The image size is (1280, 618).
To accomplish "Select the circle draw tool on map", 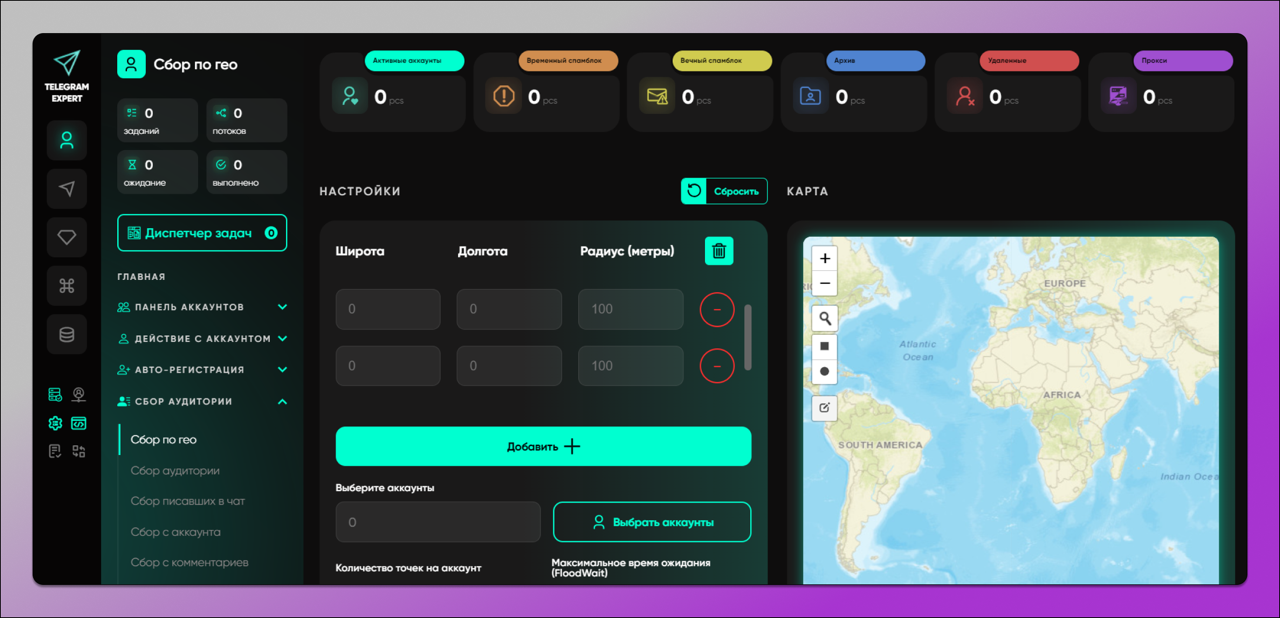I will [x=824, y=372].
